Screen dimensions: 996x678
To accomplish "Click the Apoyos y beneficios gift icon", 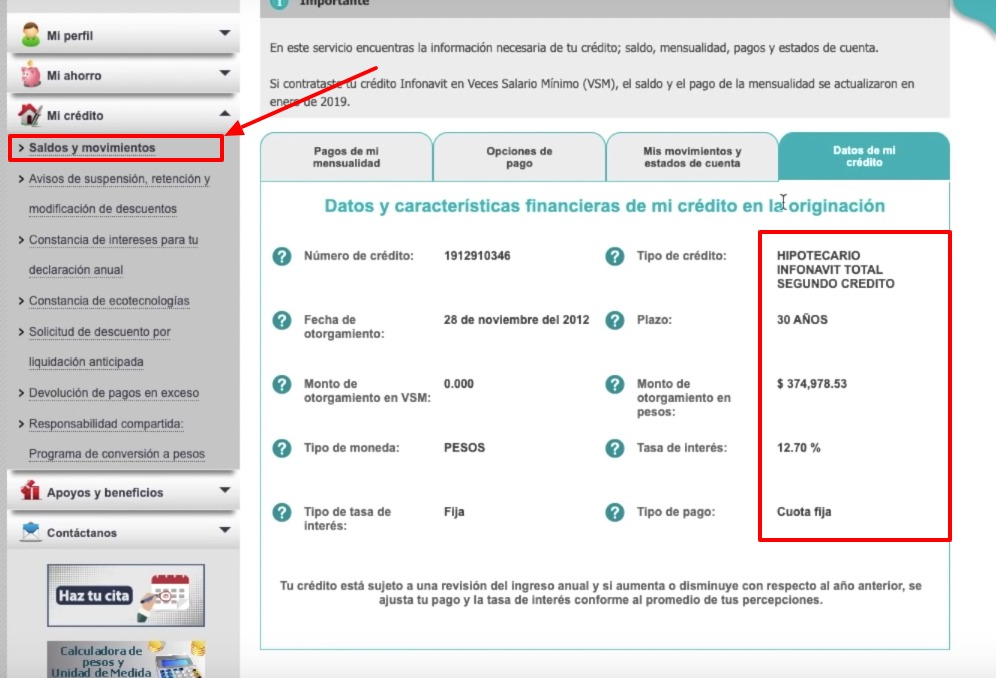I will 30,491.
